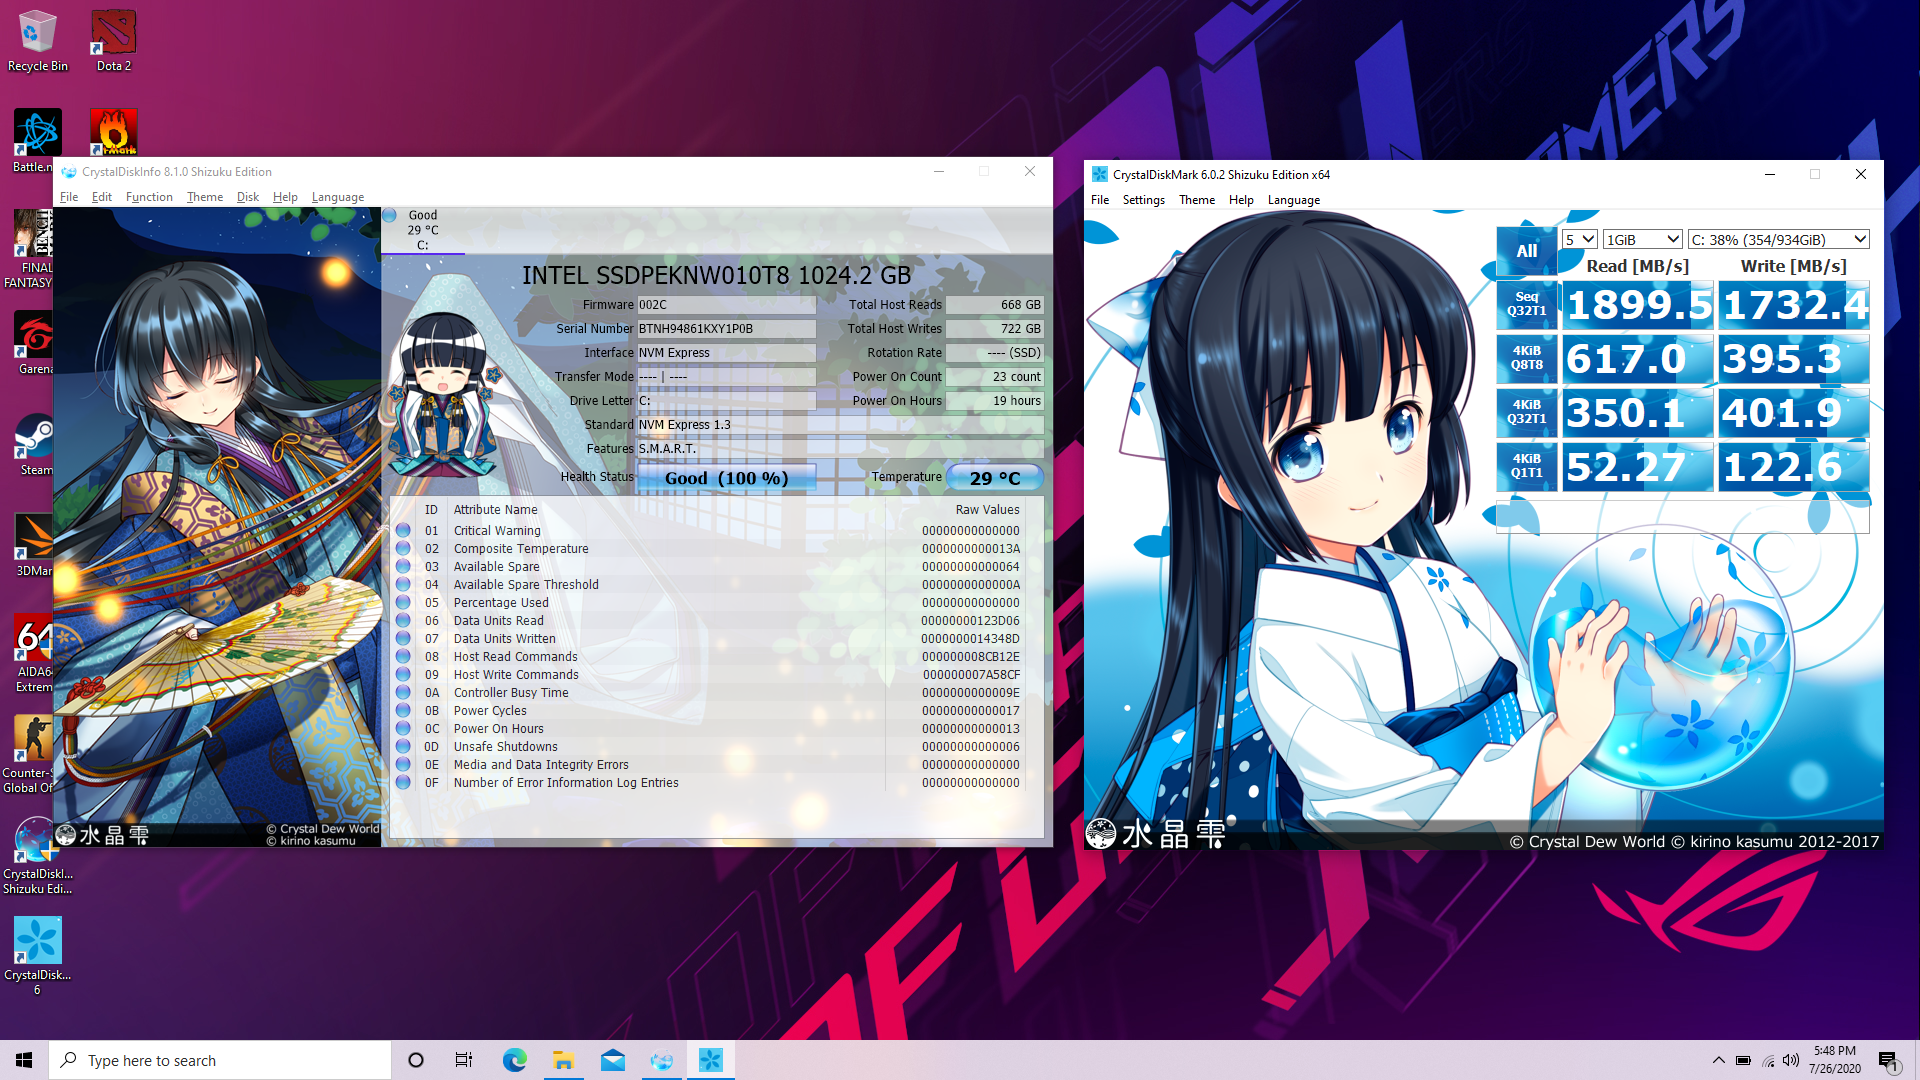Run the 4KiB Q1T1 benchmark
1920x1080 pixels.
(x=1527, y=466)
